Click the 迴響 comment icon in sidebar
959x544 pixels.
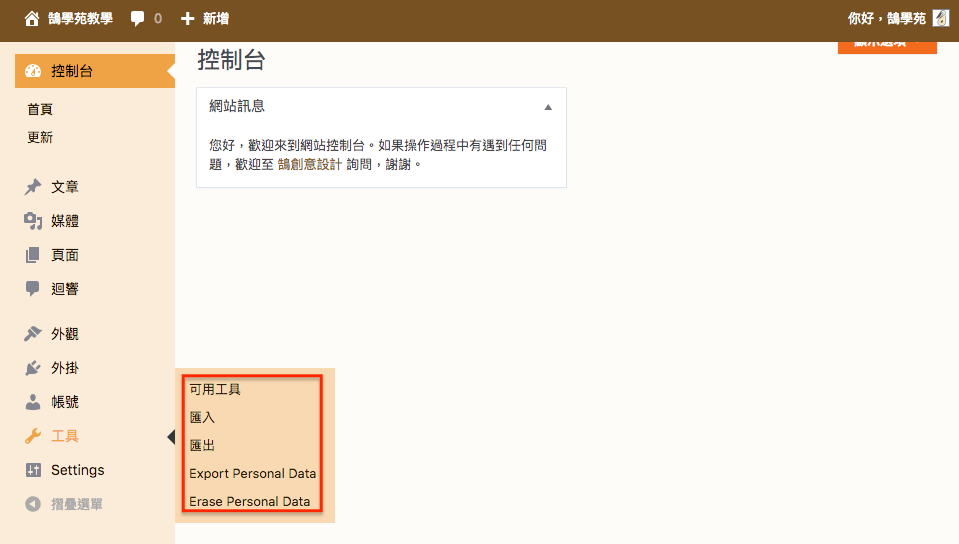(33, 289)
